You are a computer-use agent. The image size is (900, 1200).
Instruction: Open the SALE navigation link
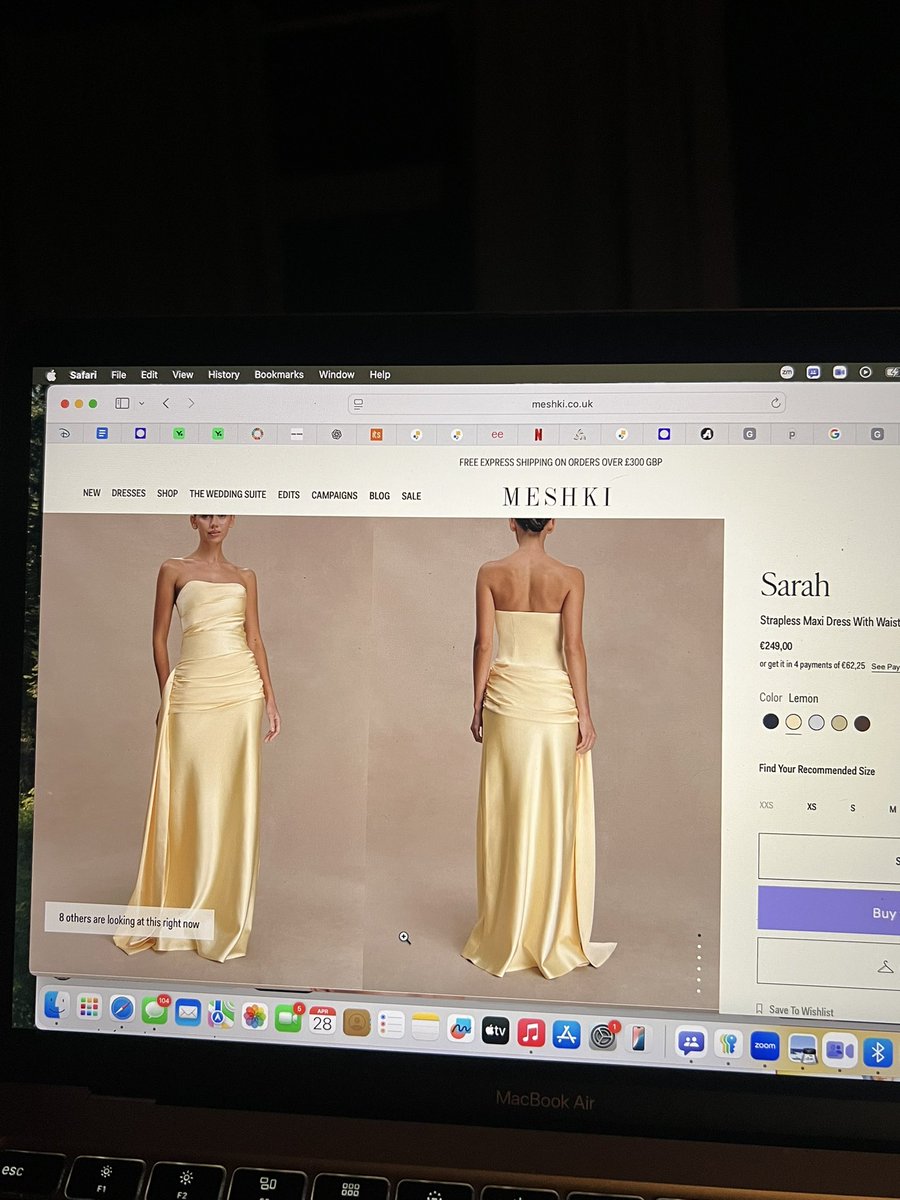pyautogui.click(x=411, y=496)
